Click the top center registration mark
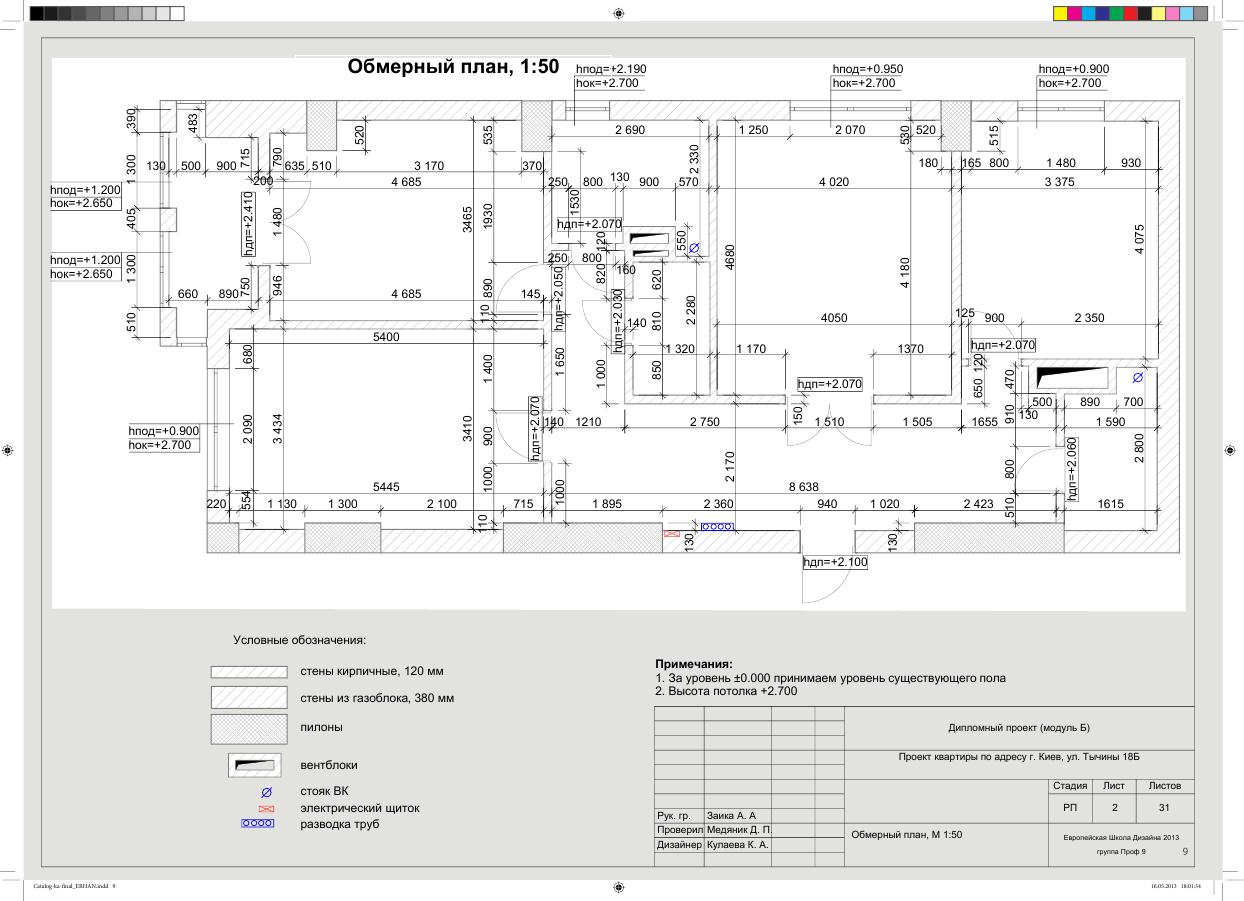Image resolution: width=1244 pixels, height=901 pixels. point(618,14)
